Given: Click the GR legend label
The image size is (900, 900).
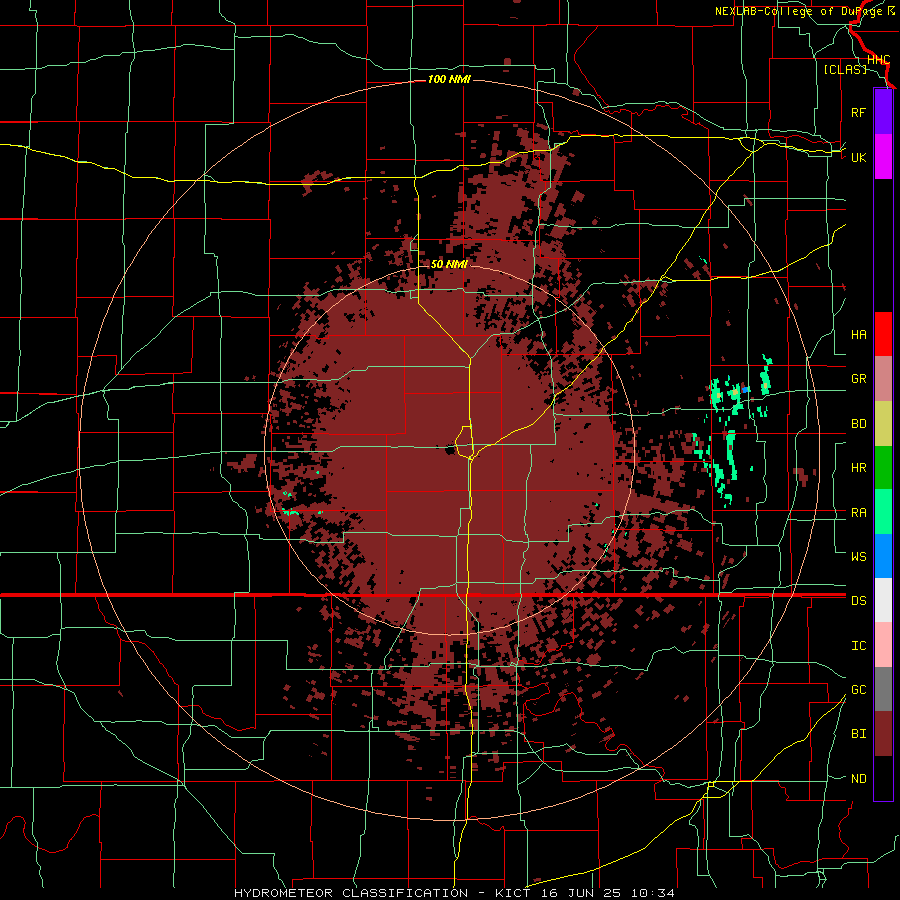Looking at the screenshot, I should pos(858,379).
